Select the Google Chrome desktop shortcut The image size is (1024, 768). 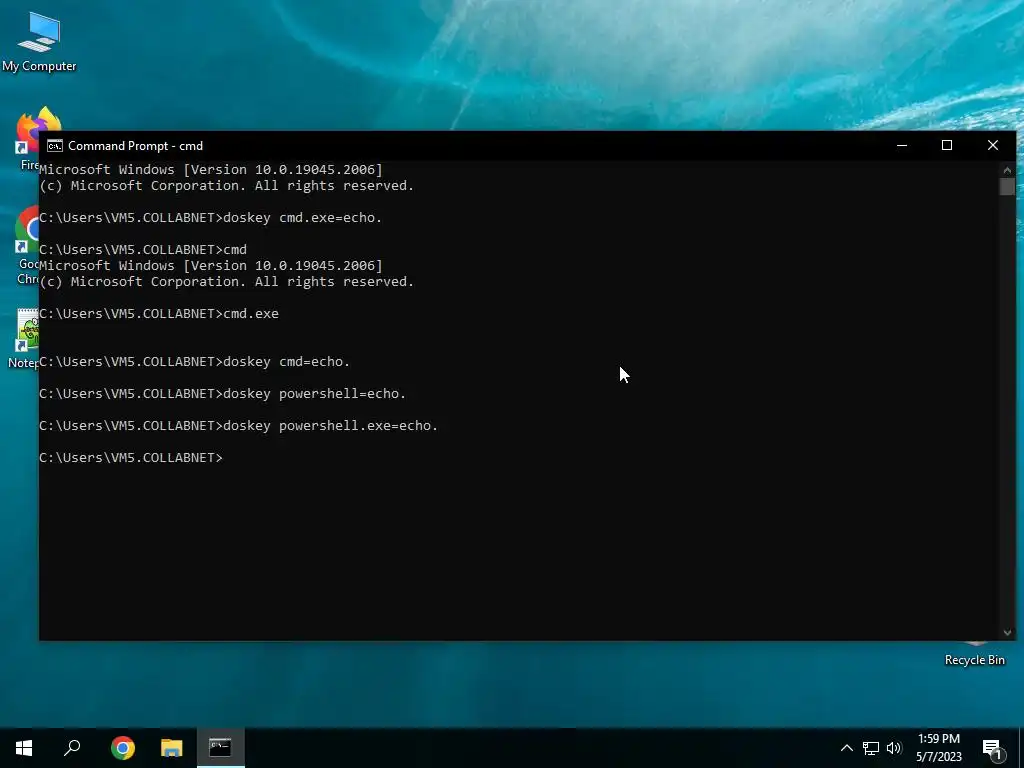pos(26,245)
